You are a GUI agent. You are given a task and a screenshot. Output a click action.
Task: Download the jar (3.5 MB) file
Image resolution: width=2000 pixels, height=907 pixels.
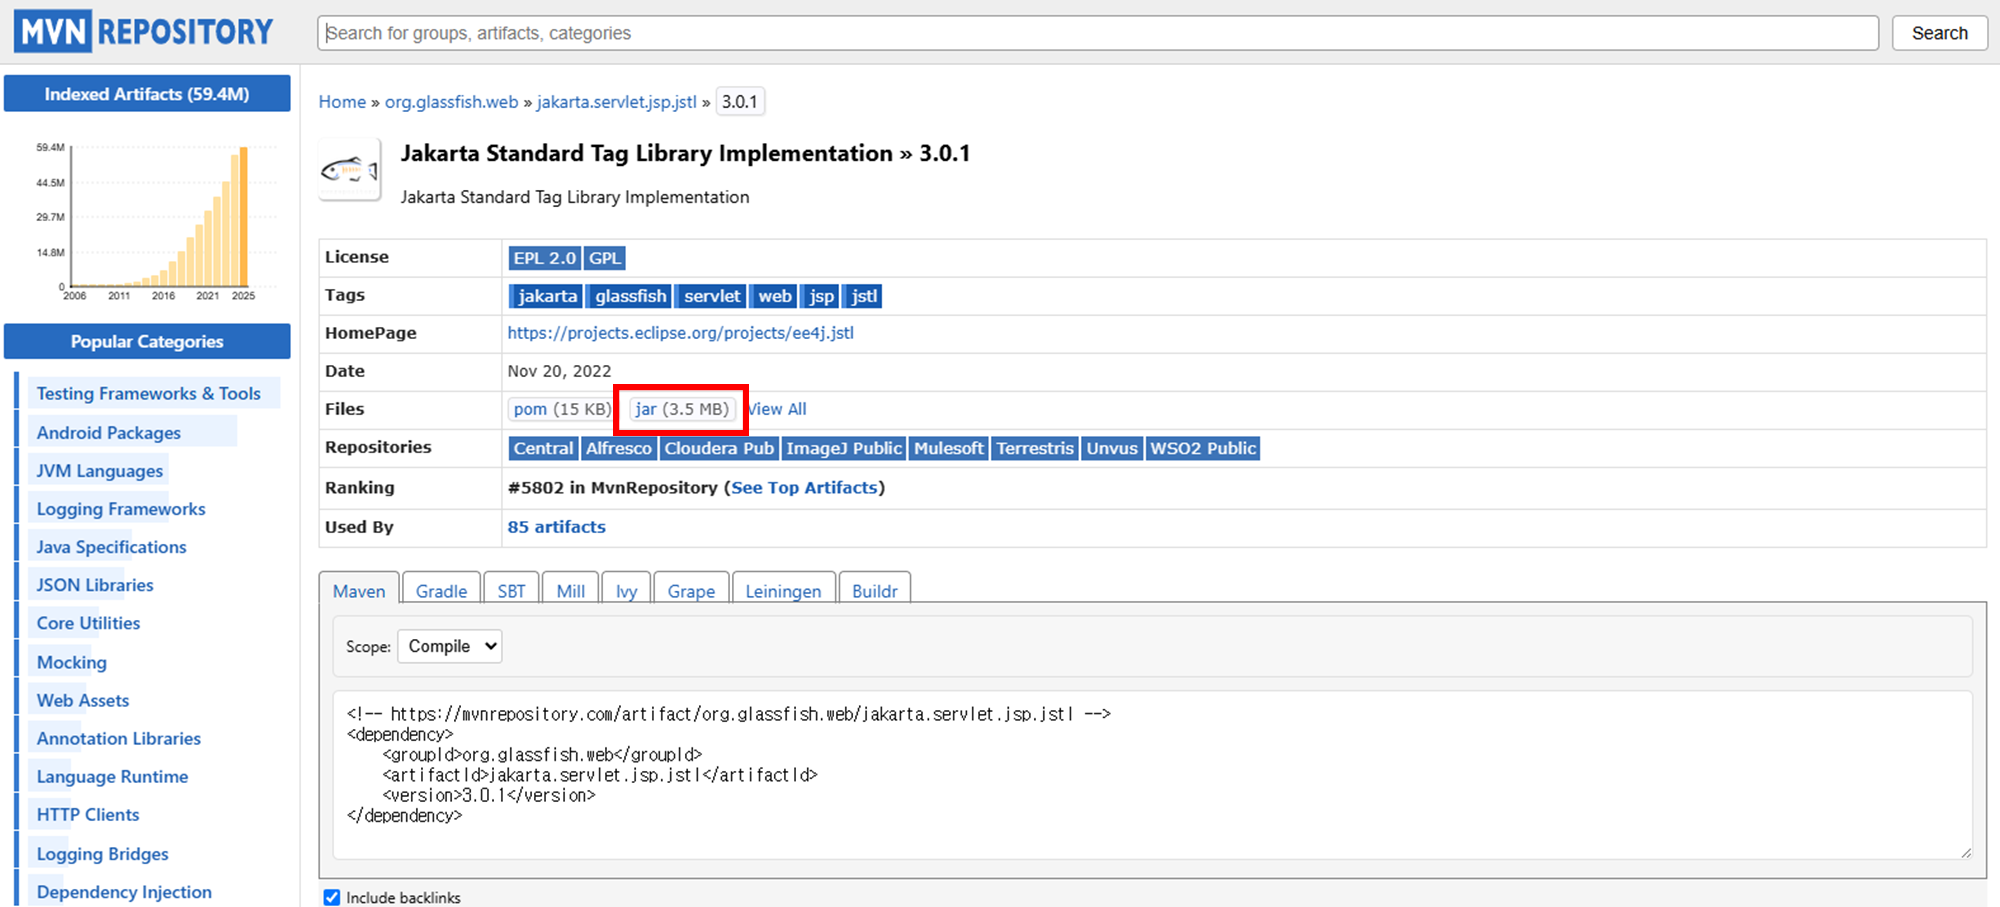pos(682,409)
